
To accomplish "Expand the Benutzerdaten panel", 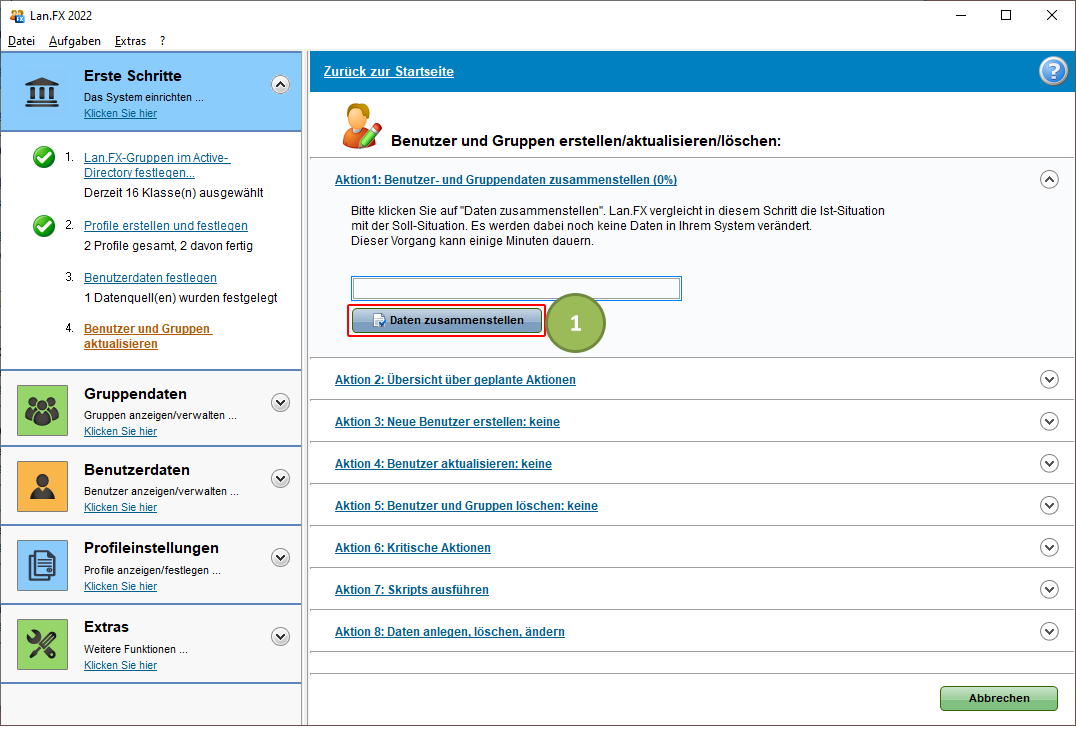I will click(280, 479).
